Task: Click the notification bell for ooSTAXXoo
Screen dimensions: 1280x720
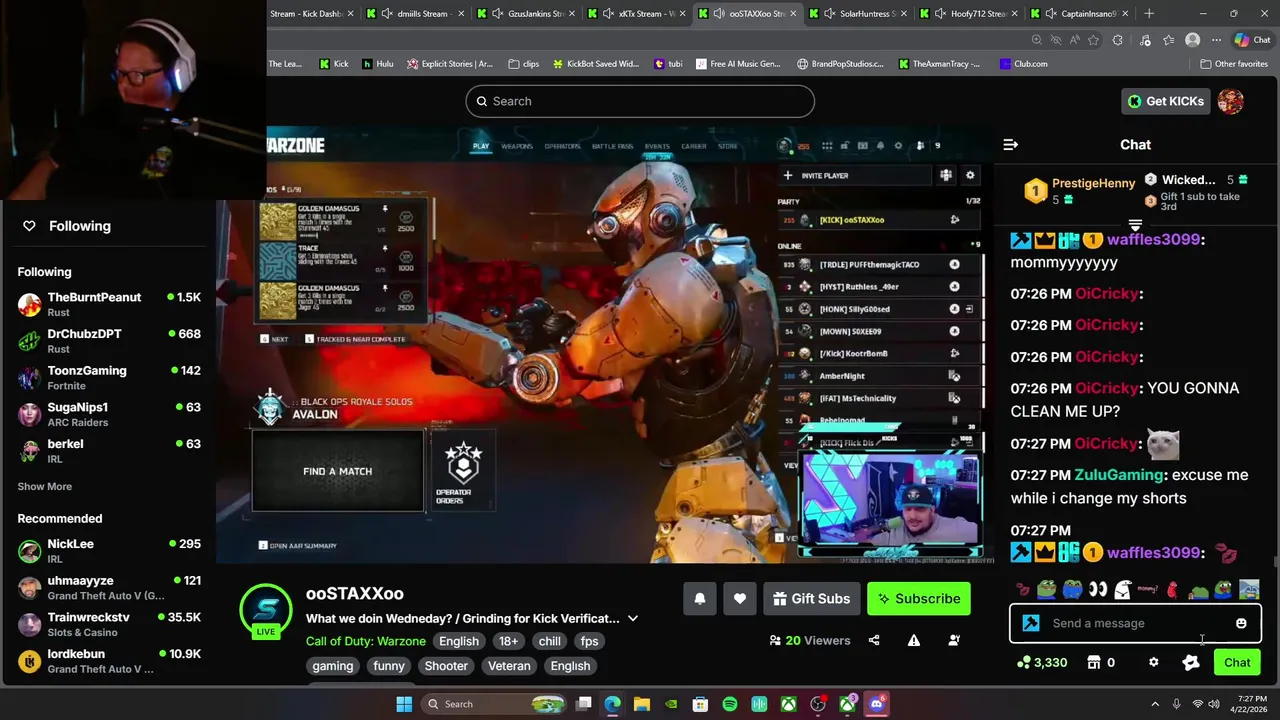Action: click(x=700, y=599)
